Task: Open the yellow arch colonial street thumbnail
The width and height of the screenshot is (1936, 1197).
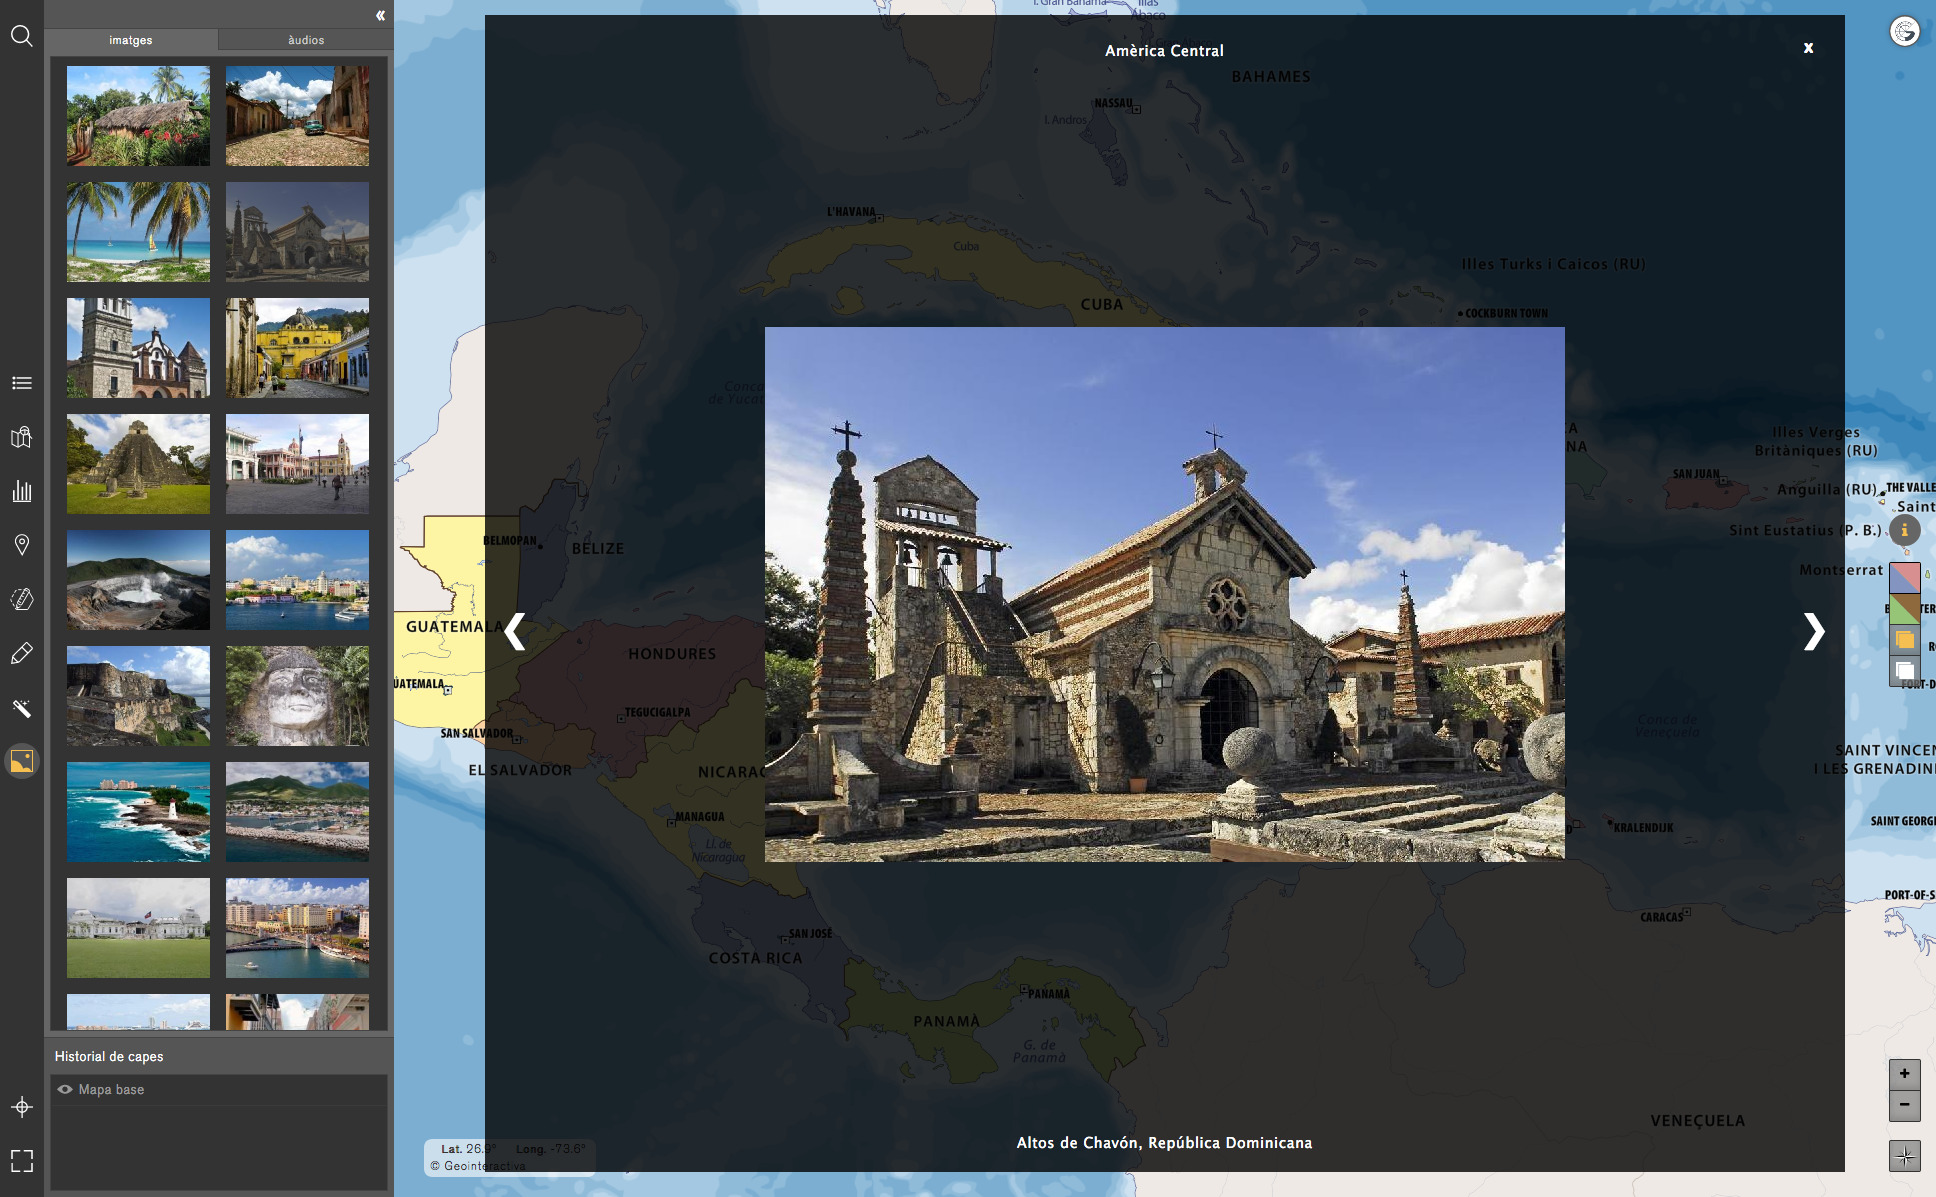Action: click(x=297, y=348)
